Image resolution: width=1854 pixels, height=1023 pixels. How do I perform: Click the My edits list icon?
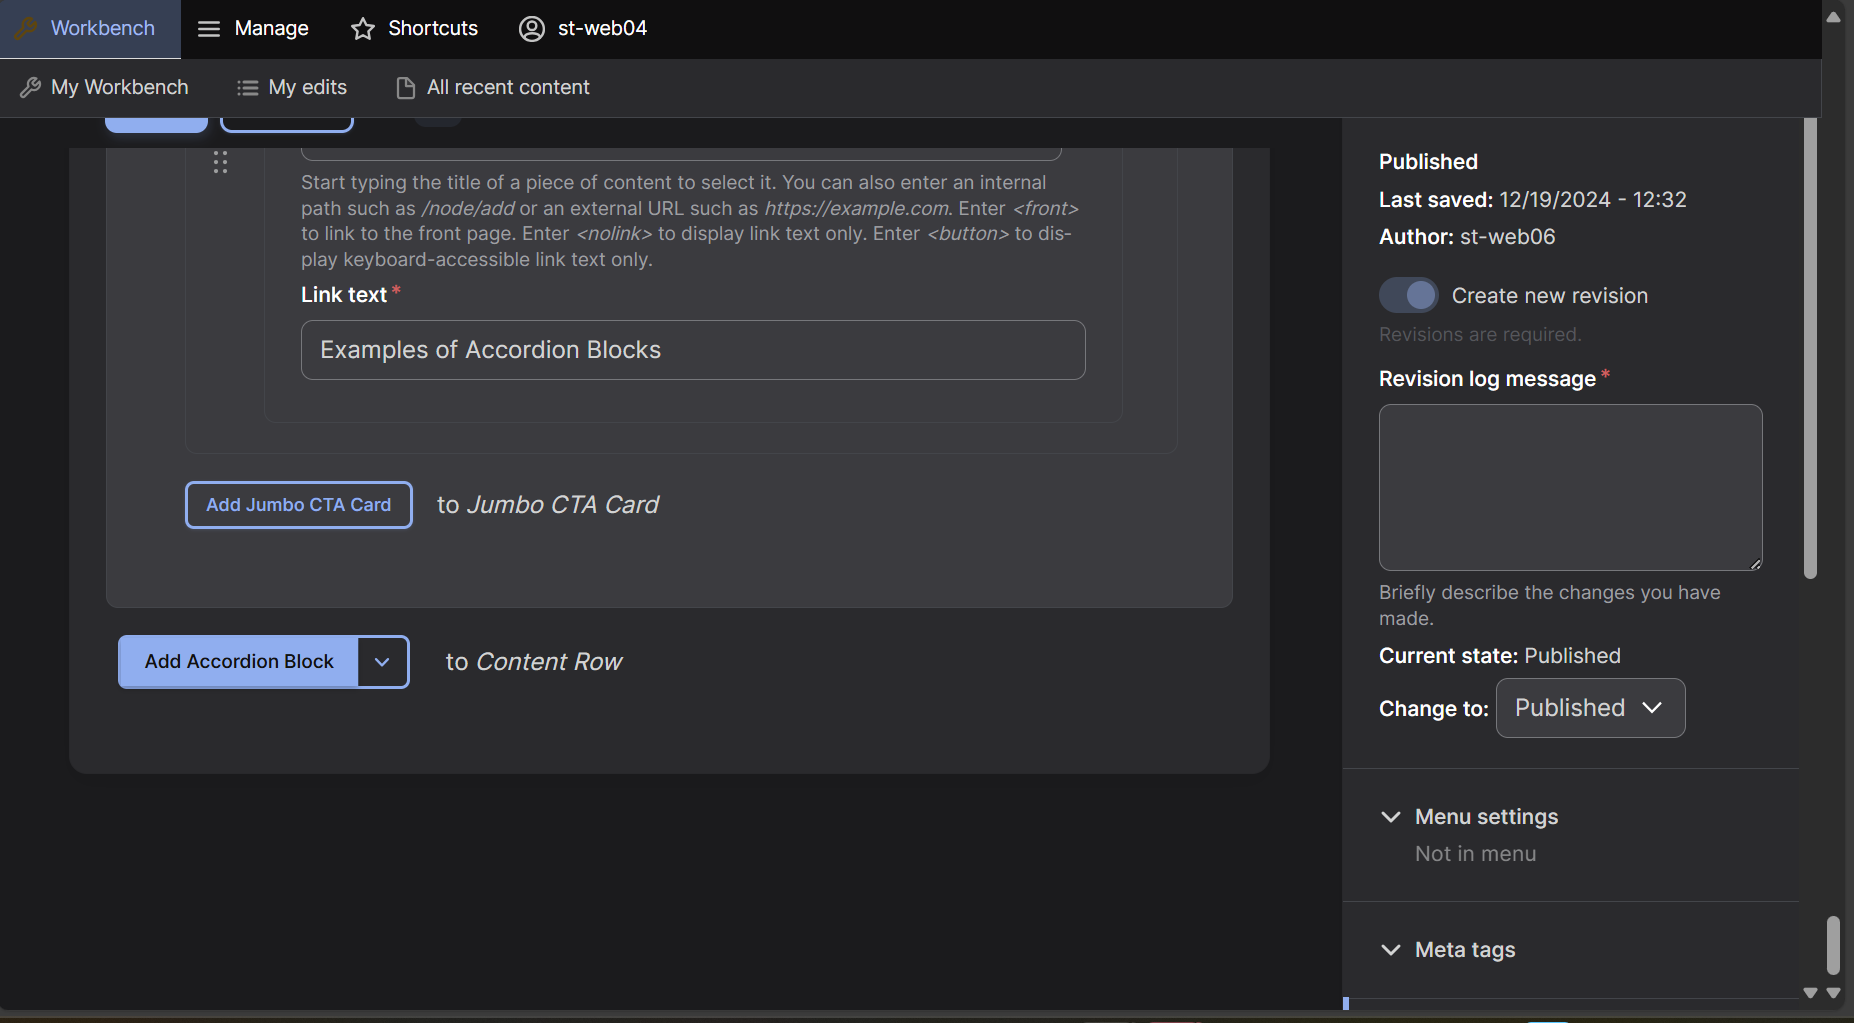247,88
